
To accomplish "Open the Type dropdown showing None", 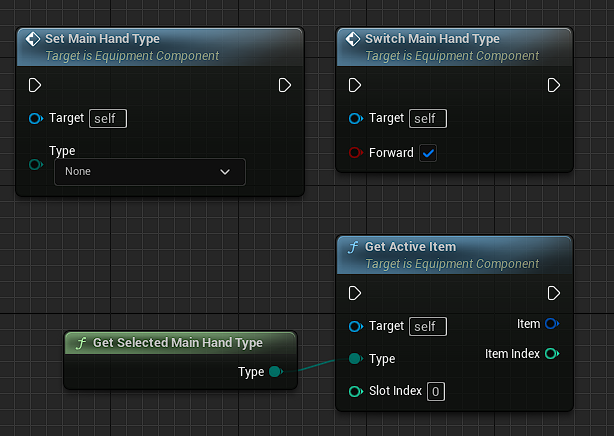I will [x=148, y=172].
